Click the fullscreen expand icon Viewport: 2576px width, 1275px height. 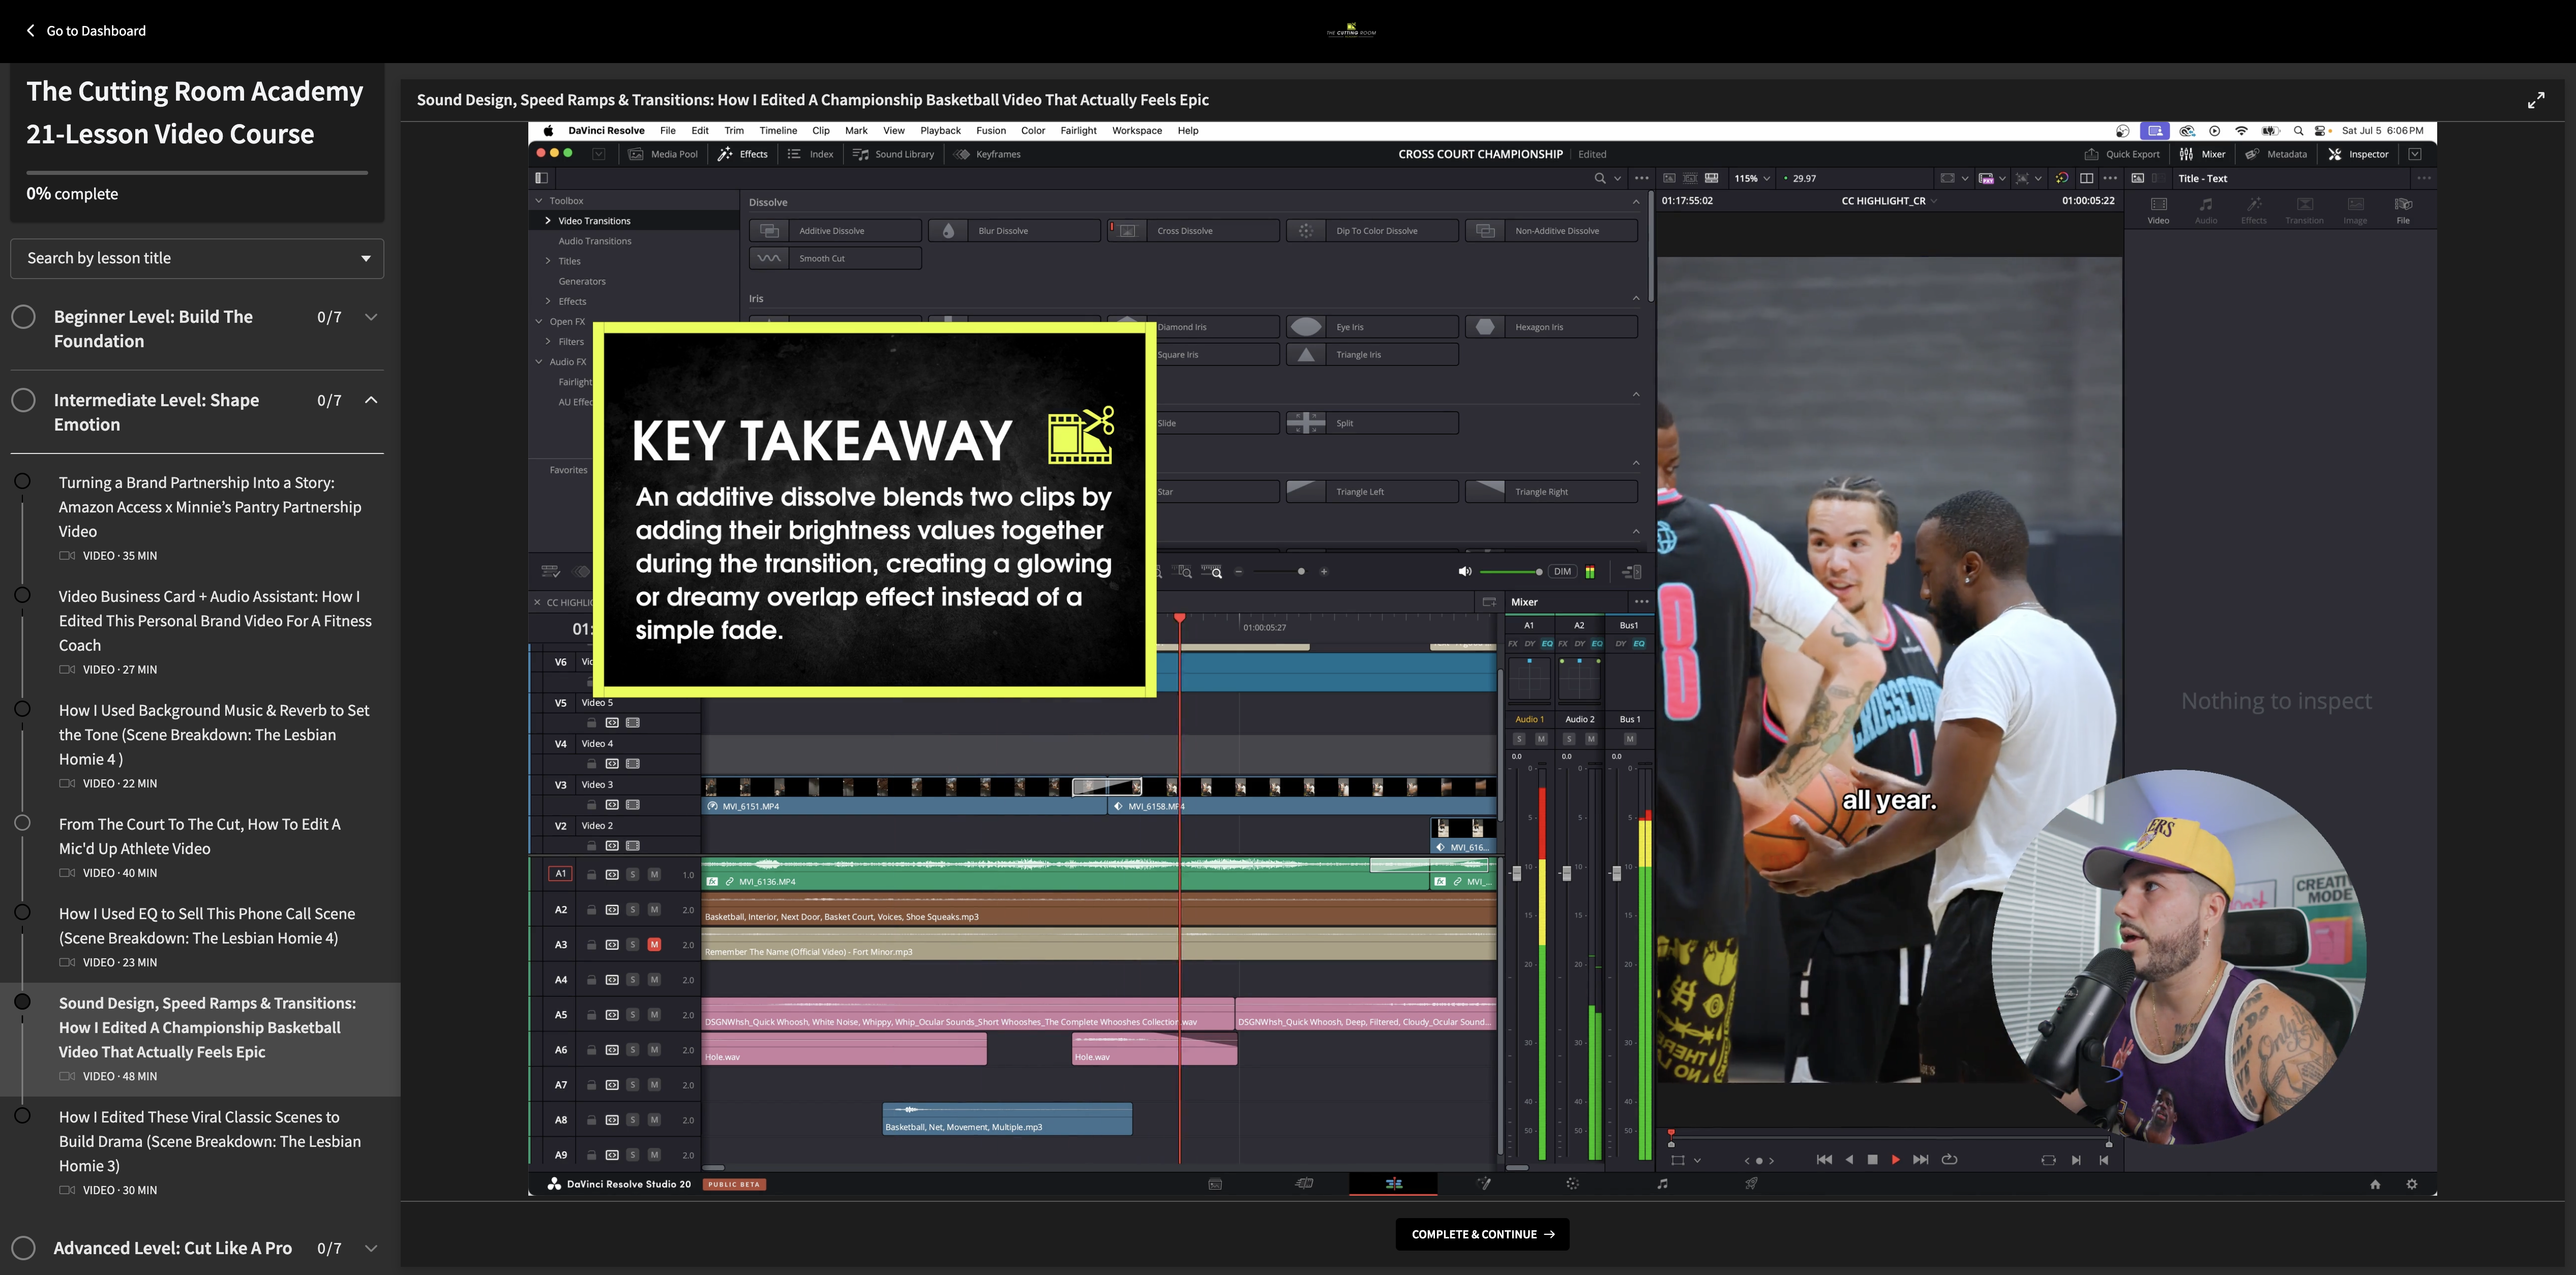(x=2535, y=100)
